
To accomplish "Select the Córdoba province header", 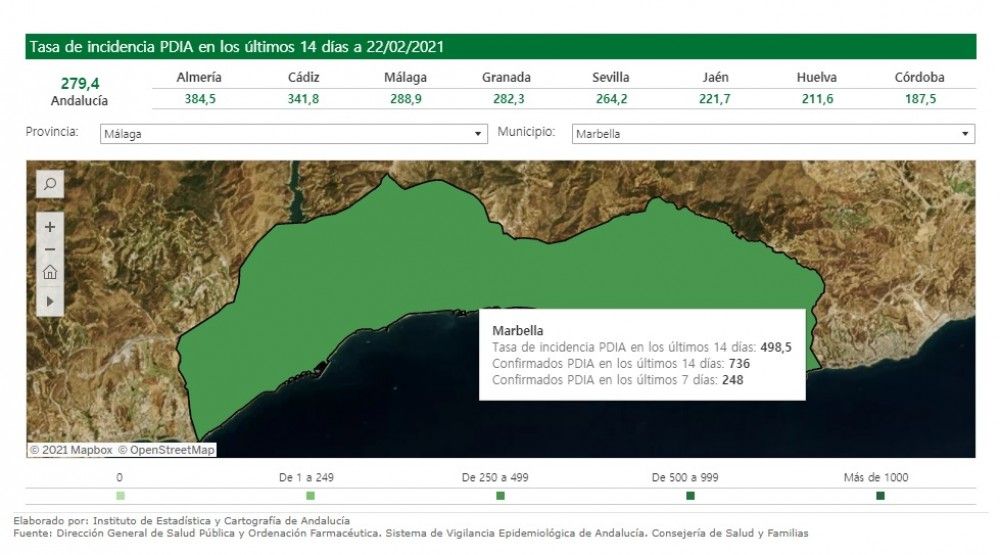I will tap(919, 77).
